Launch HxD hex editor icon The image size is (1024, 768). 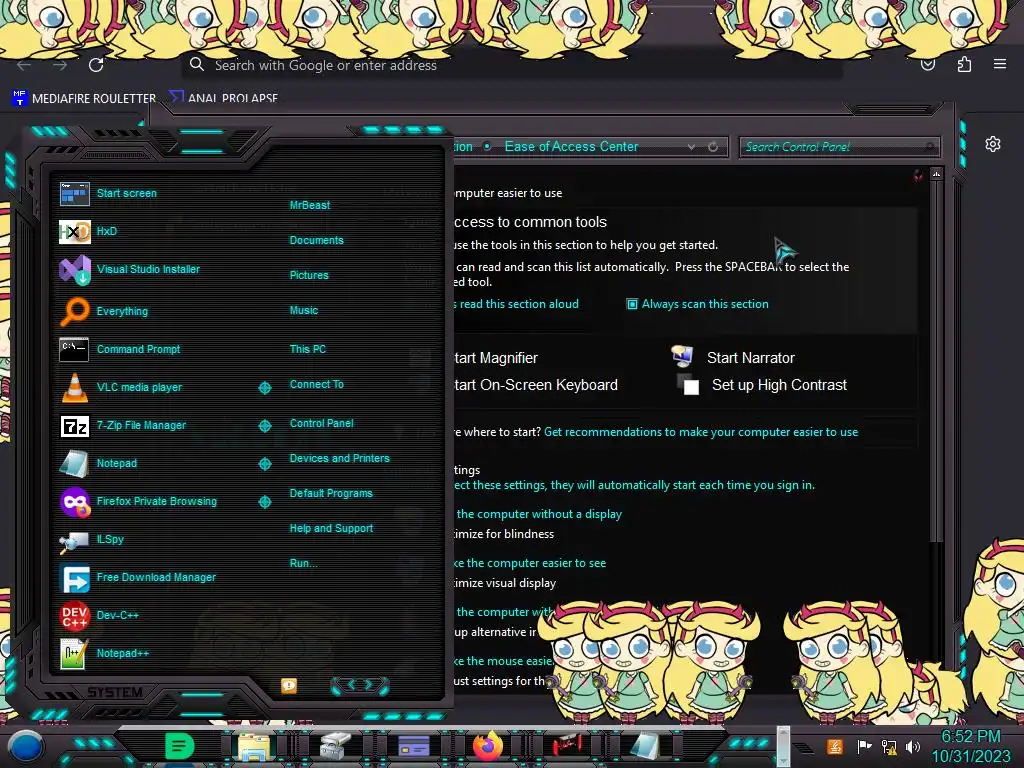pos(74,231)
